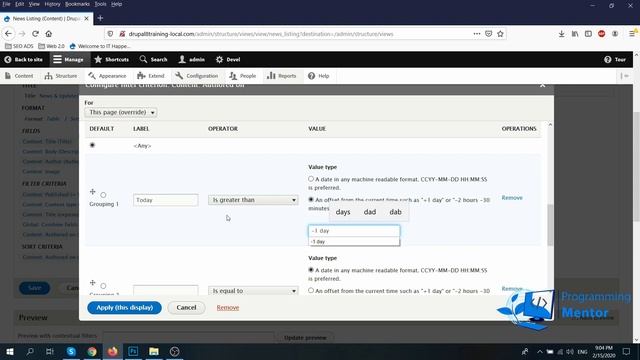Open Windows taskbar search
Image resolution: width=640 pixels, height=360 pixels.
(x=30, y=351)
